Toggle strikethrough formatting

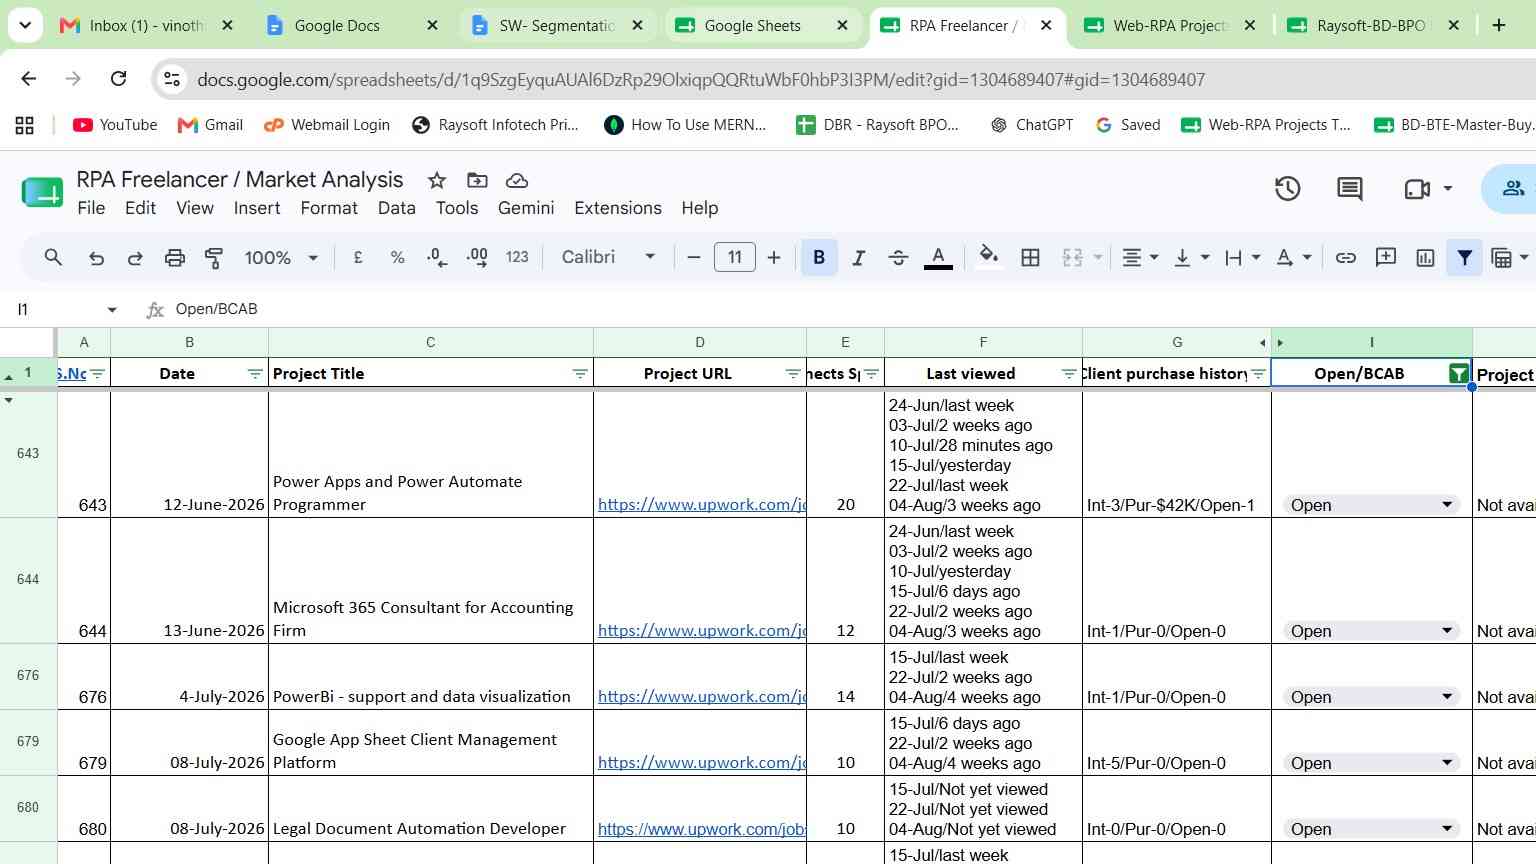[x=898, y=258]
